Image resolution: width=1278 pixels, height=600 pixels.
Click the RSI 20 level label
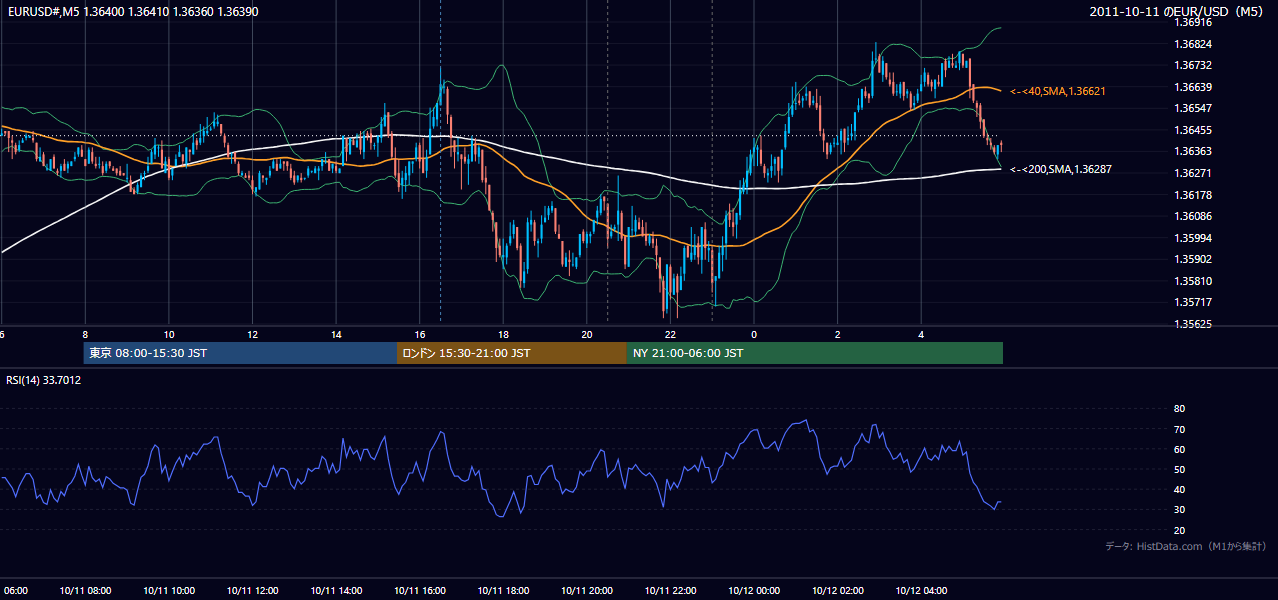[1180, 530]
